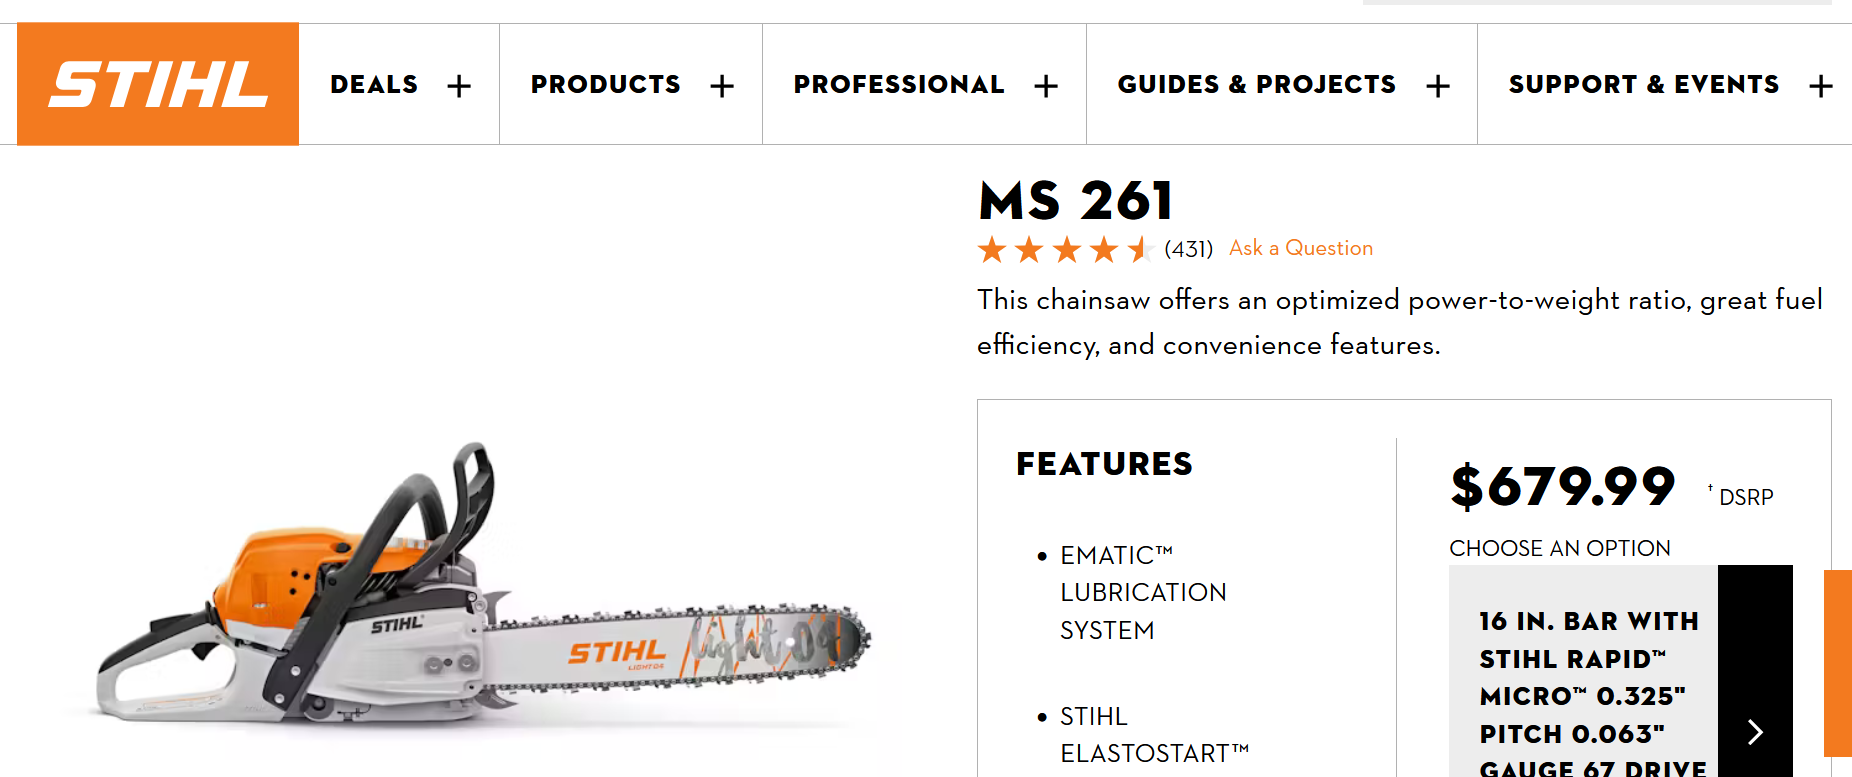Click the white chevron arrow for next option
This screenshot has height=777, width=1852.
tap(1755, 731)
